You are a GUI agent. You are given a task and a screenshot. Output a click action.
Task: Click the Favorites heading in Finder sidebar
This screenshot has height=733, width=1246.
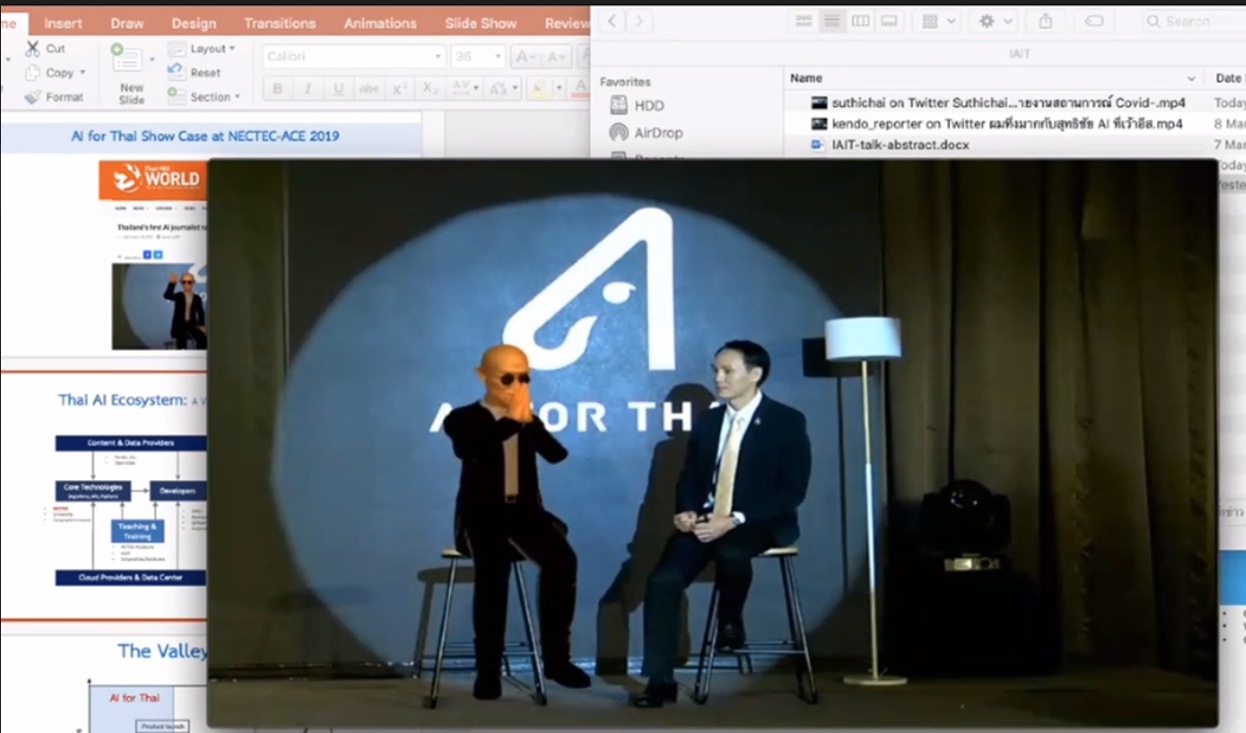(x=625, y=82)
